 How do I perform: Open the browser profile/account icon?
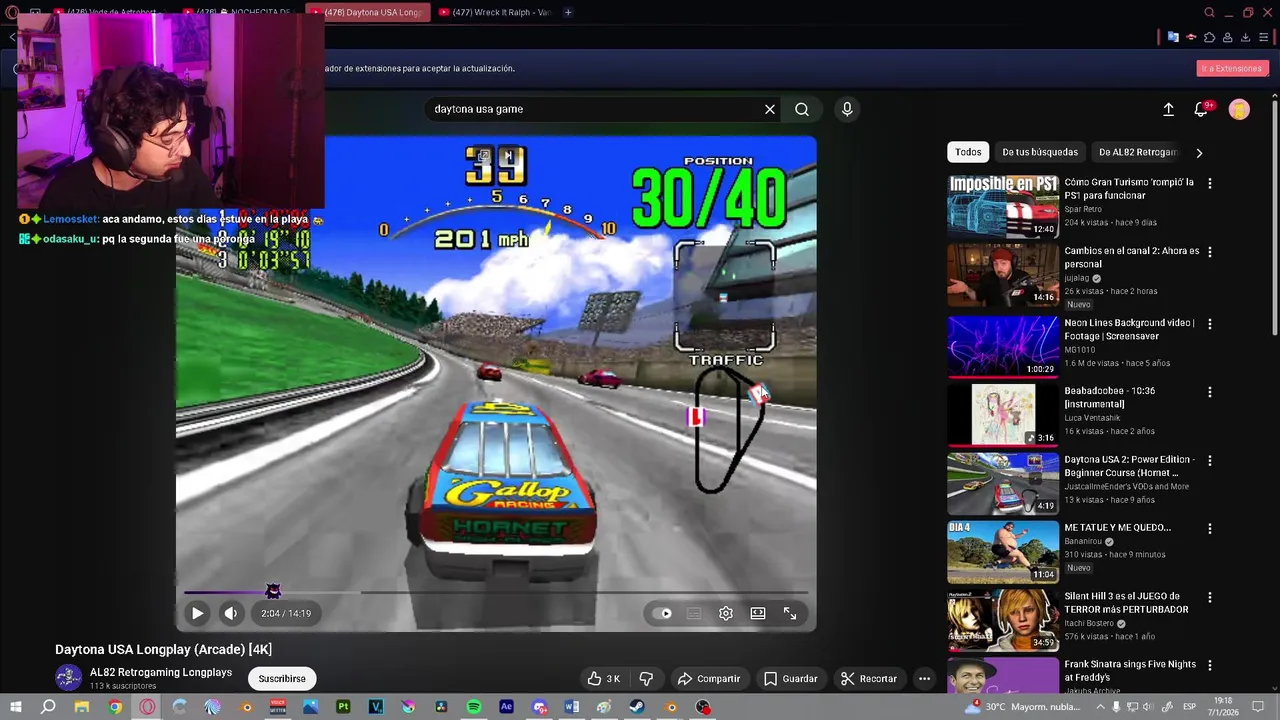(x=1227, y=37)
